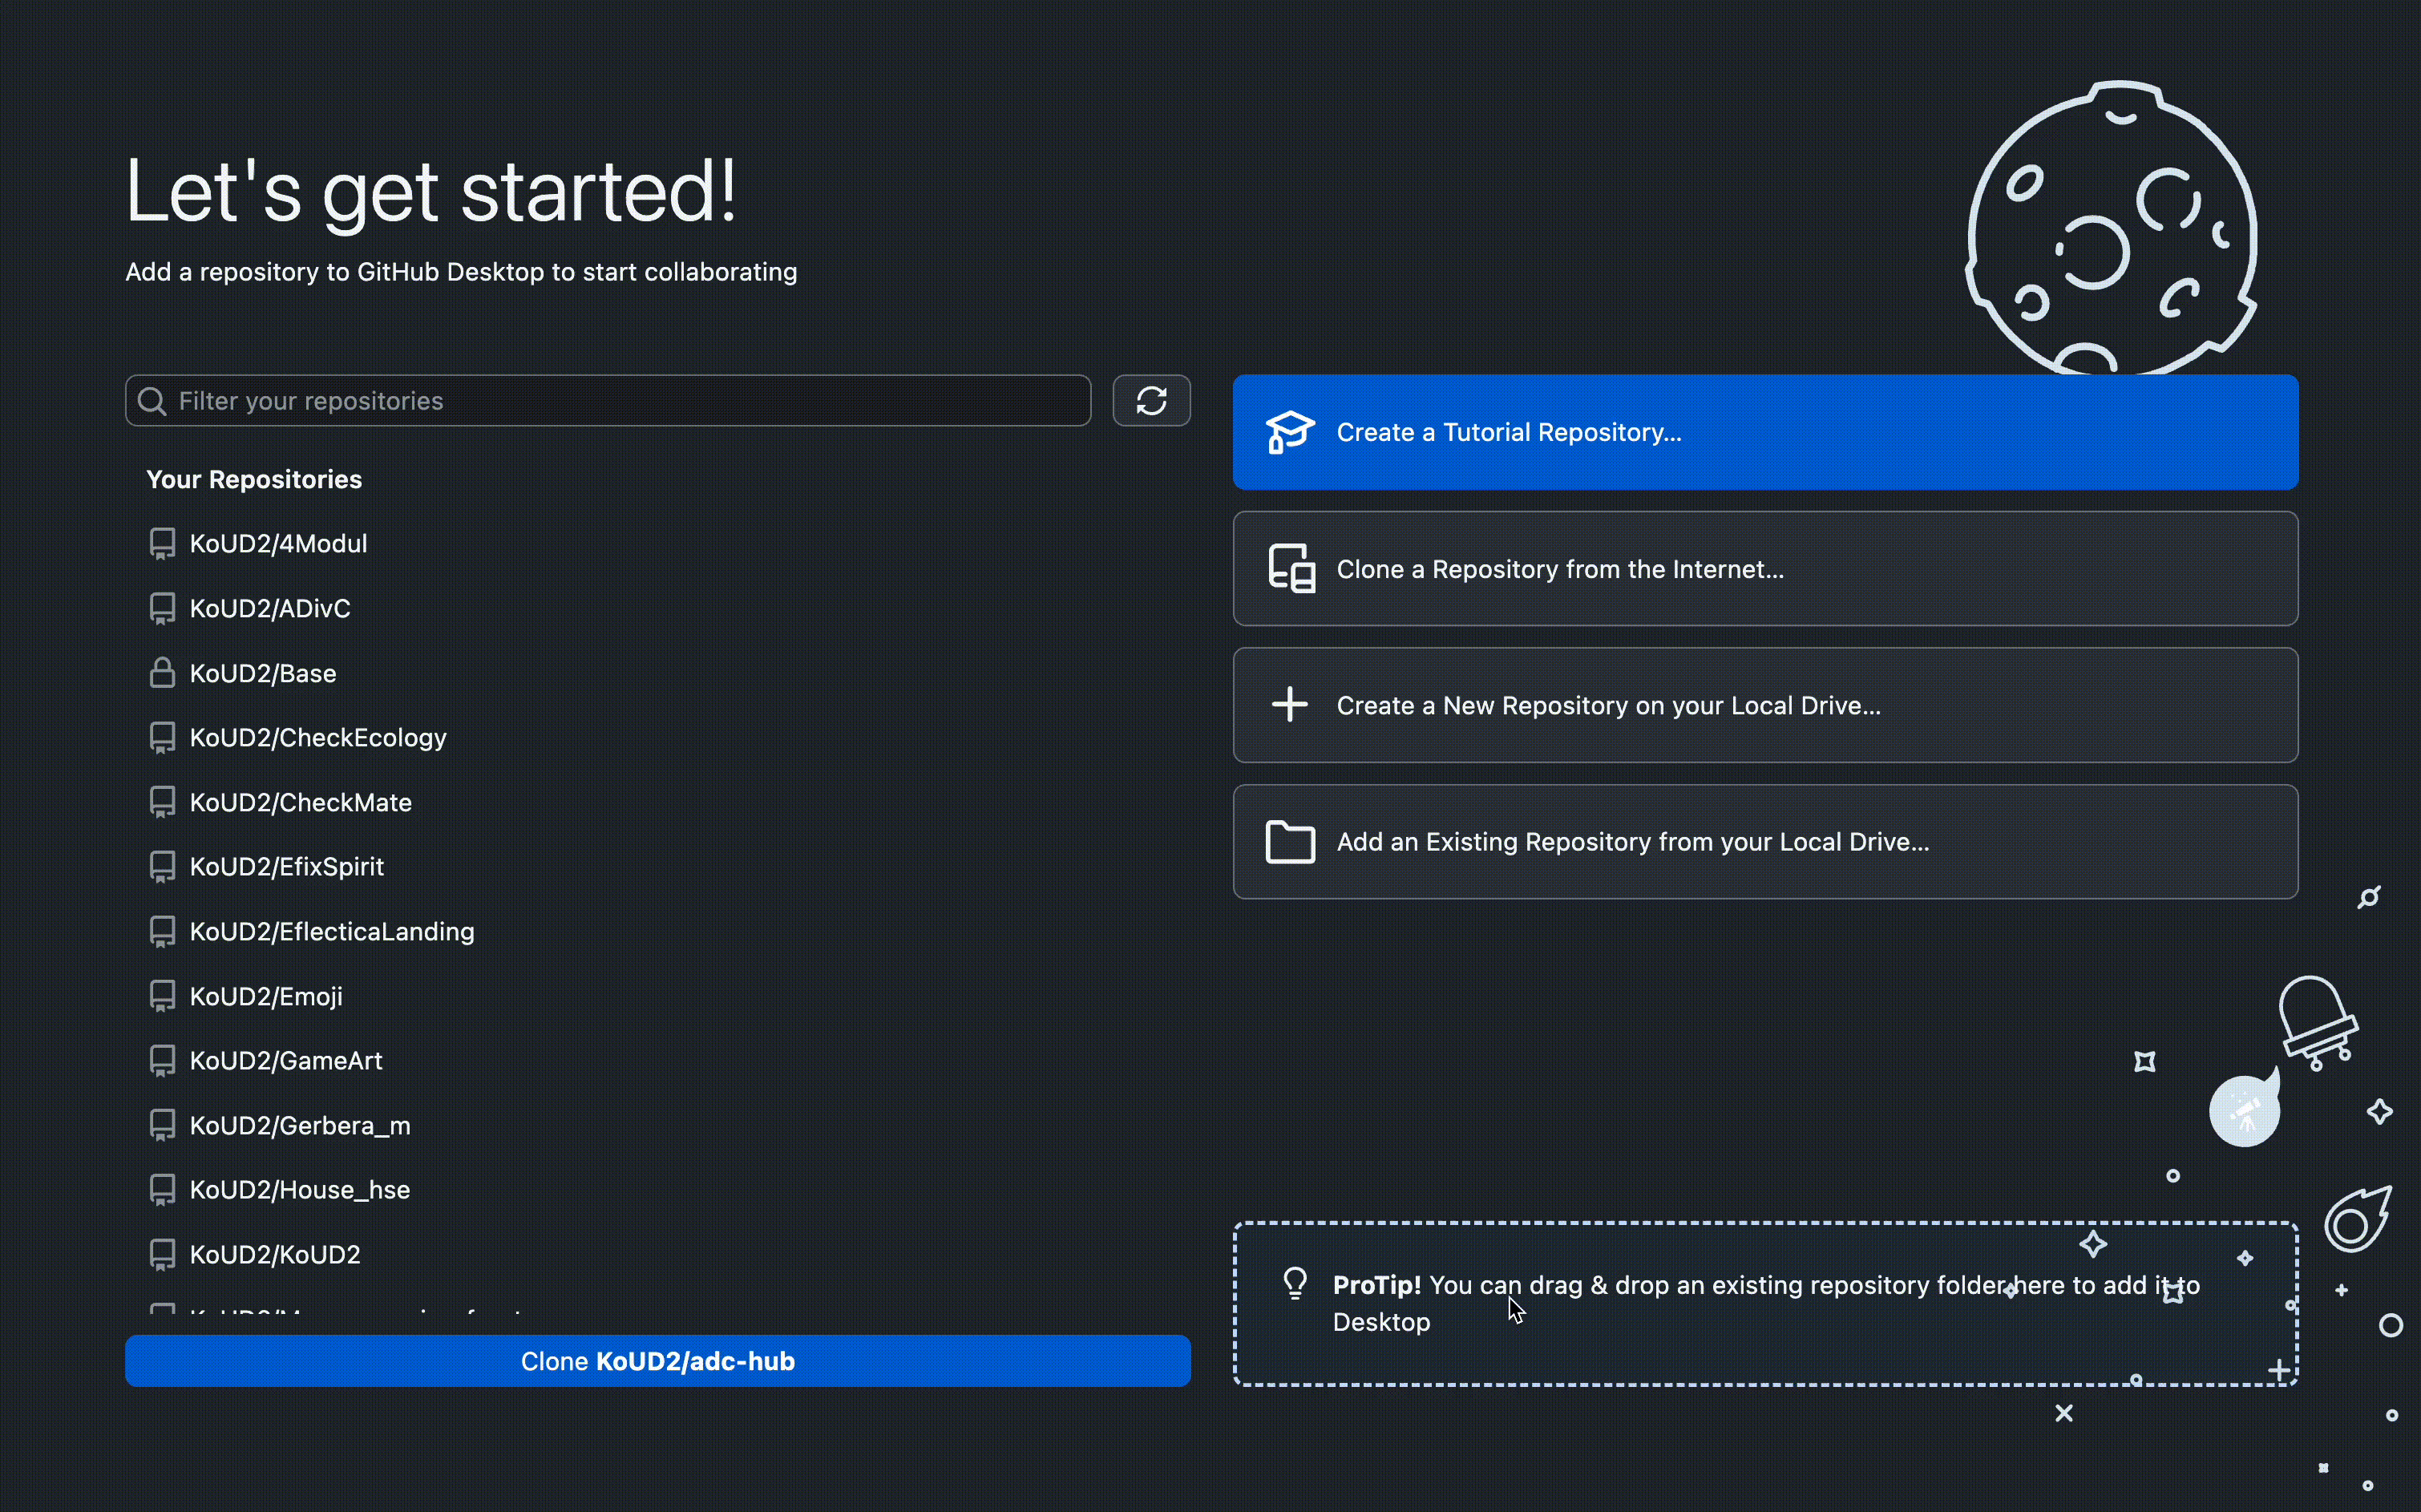
Task: Create a New Repository on Local Drive
Action: click(x=1765, y=705)
